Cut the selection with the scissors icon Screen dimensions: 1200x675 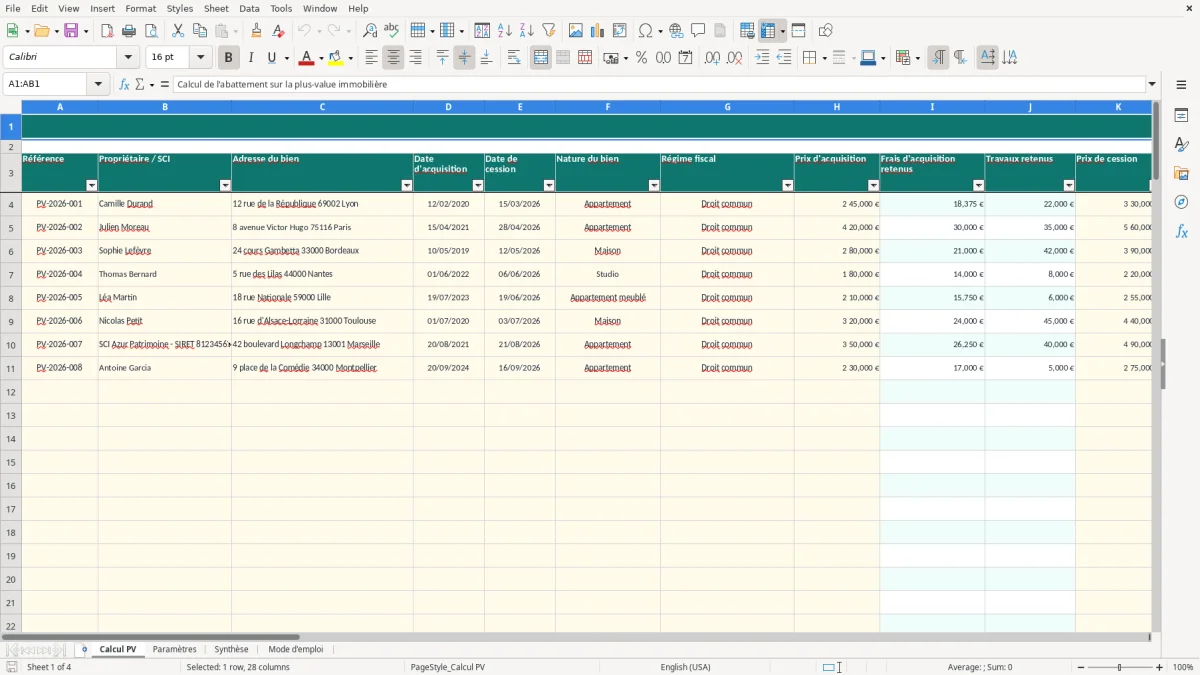coord(177,31)
